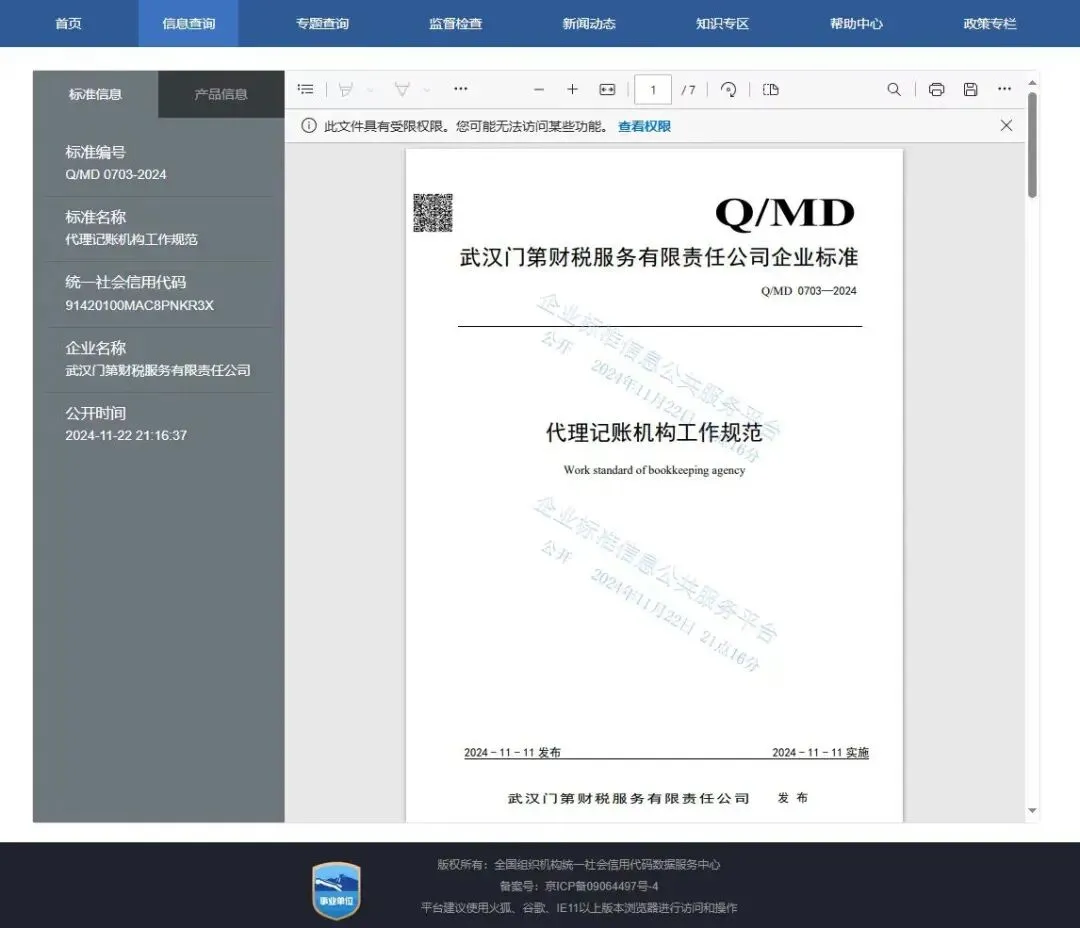
Task: Open the 帮助中心 navigation item
Action: pos(856,23)
